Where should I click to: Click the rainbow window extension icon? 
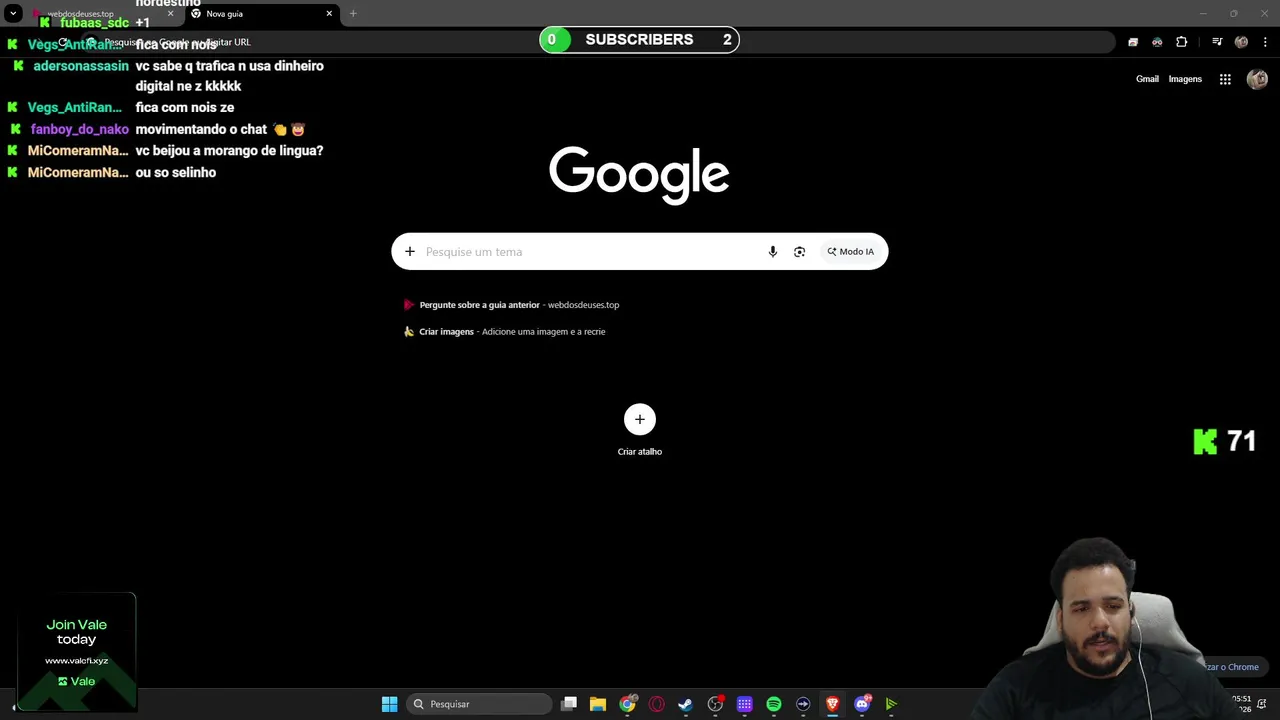[x=1133, y=42]
